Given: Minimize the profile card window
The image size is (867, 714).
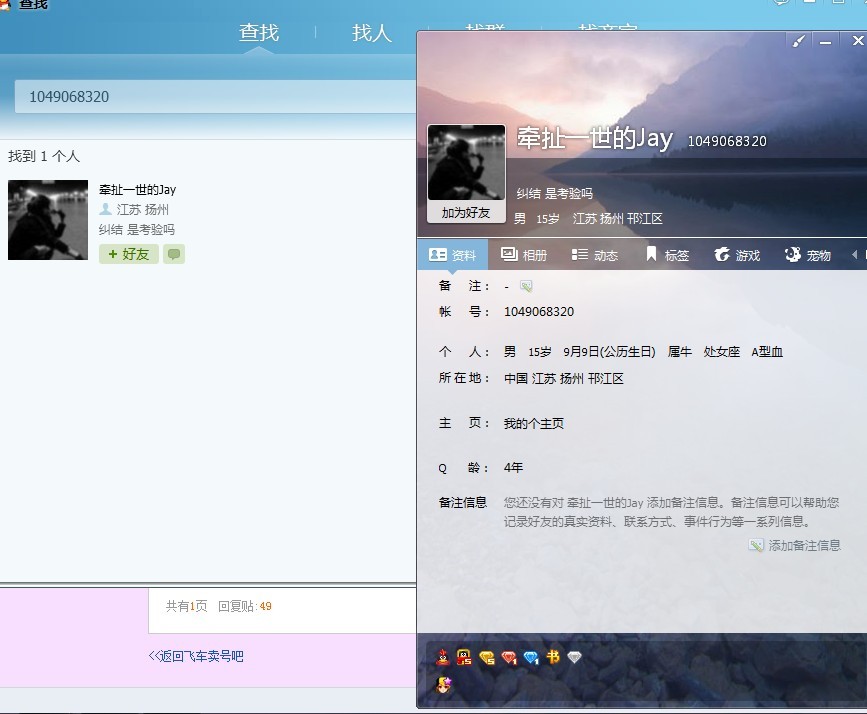Looking at the screenshot, I should [826, 41].
